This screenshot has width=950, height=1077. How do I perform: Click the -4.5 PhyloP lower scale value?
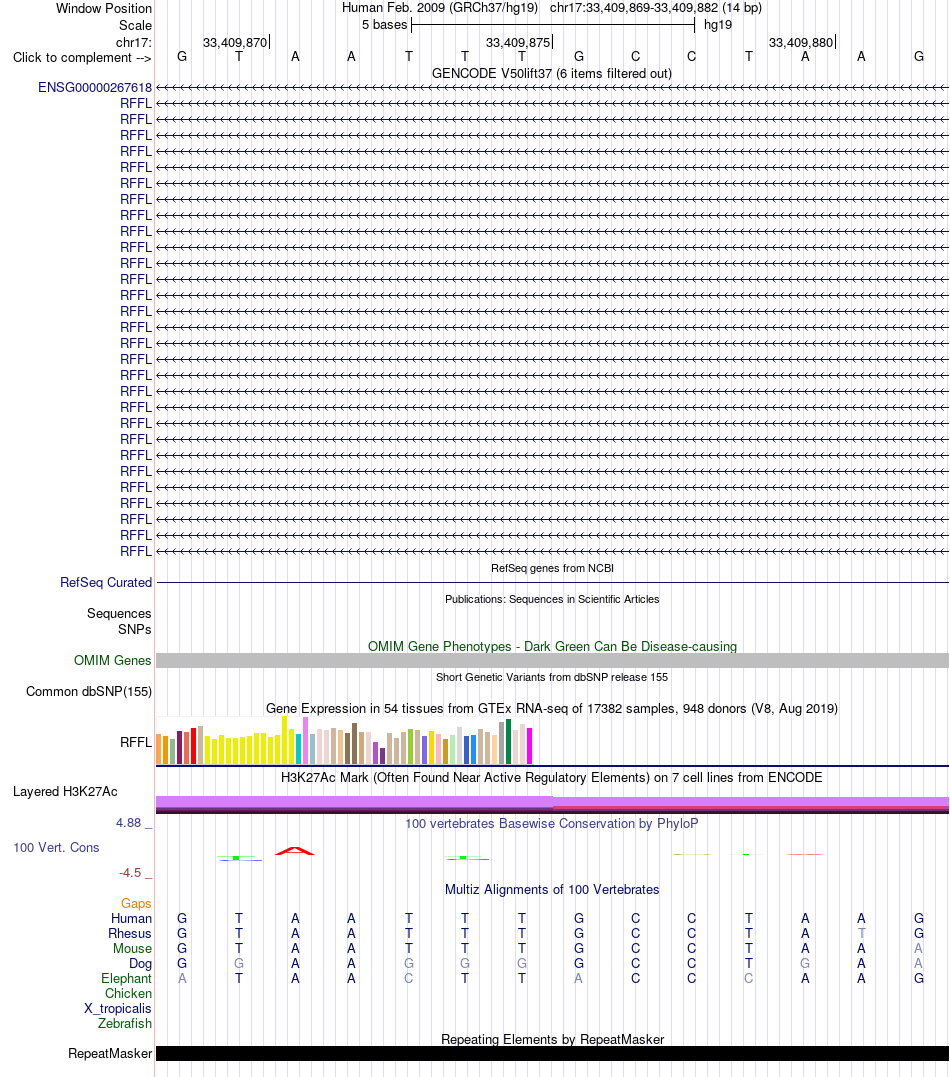click(x=130, y=873)
